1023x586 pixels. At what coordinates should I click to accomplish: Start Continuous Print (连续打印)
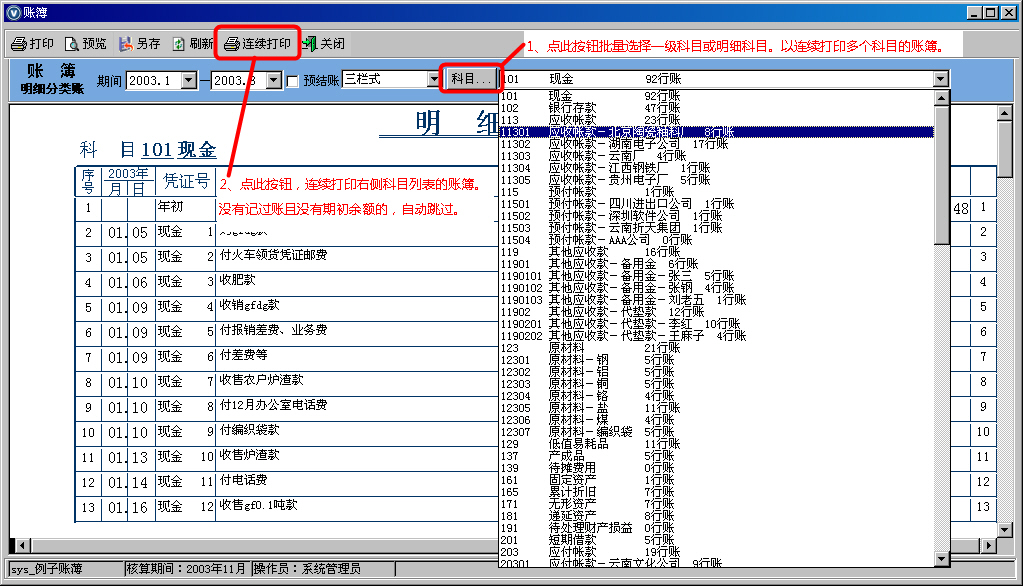tap(257, 44)
